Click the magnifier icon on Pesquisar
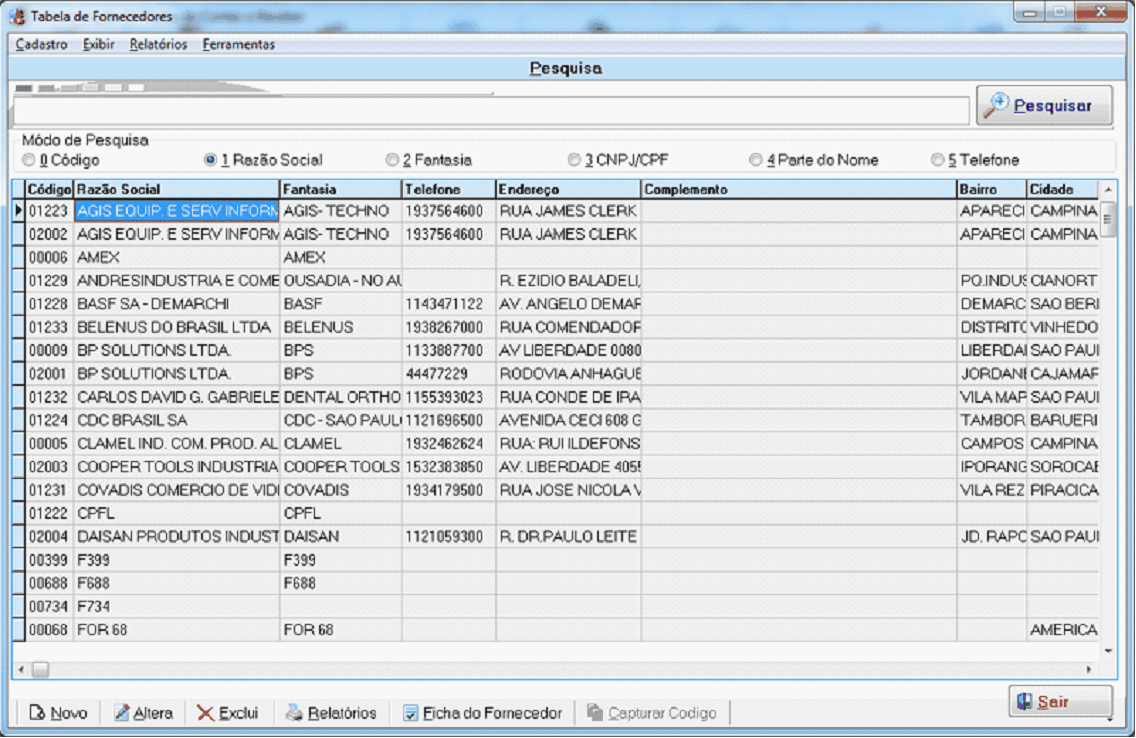This screenshot has height=738, width=1136. tap(996, 106)
